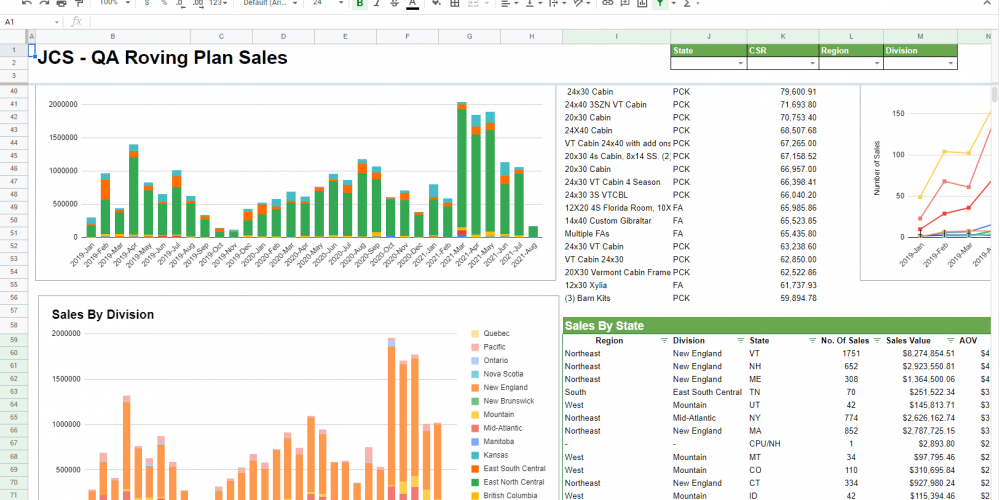
Task: Toggle strikethrough formatting
Action: click(394, 3)
